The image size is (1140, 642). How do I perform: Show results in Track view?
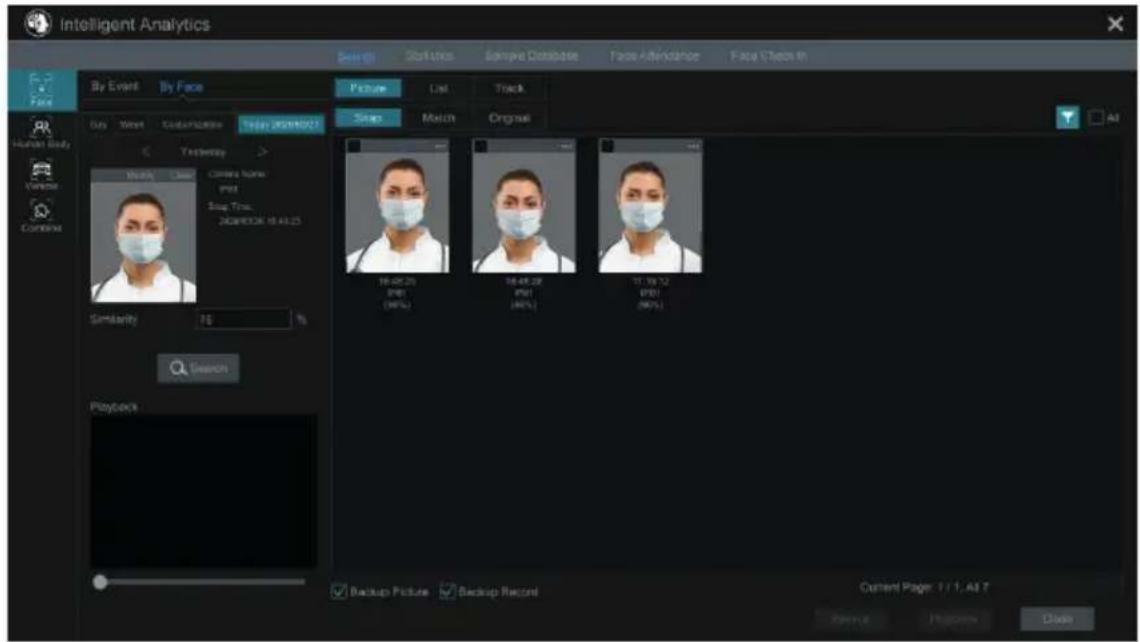(509, 88)
